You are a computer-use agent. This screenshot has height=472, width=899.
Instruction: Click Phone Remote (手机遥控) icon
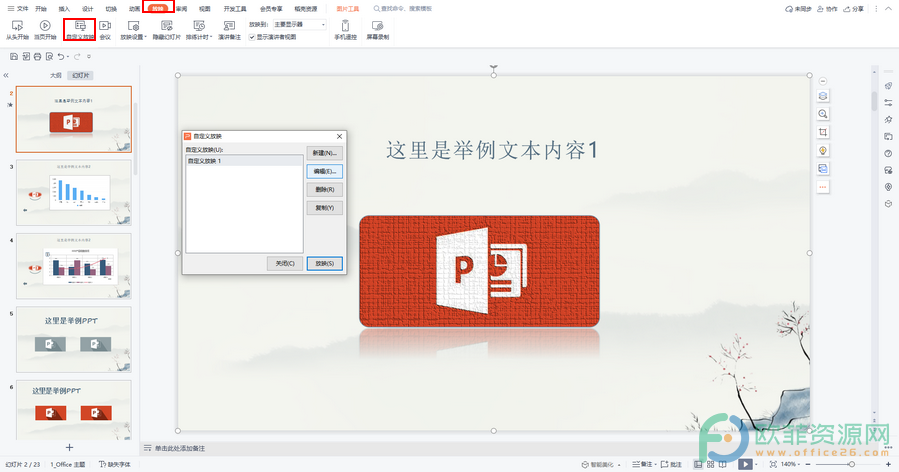(x=345, y=30)
